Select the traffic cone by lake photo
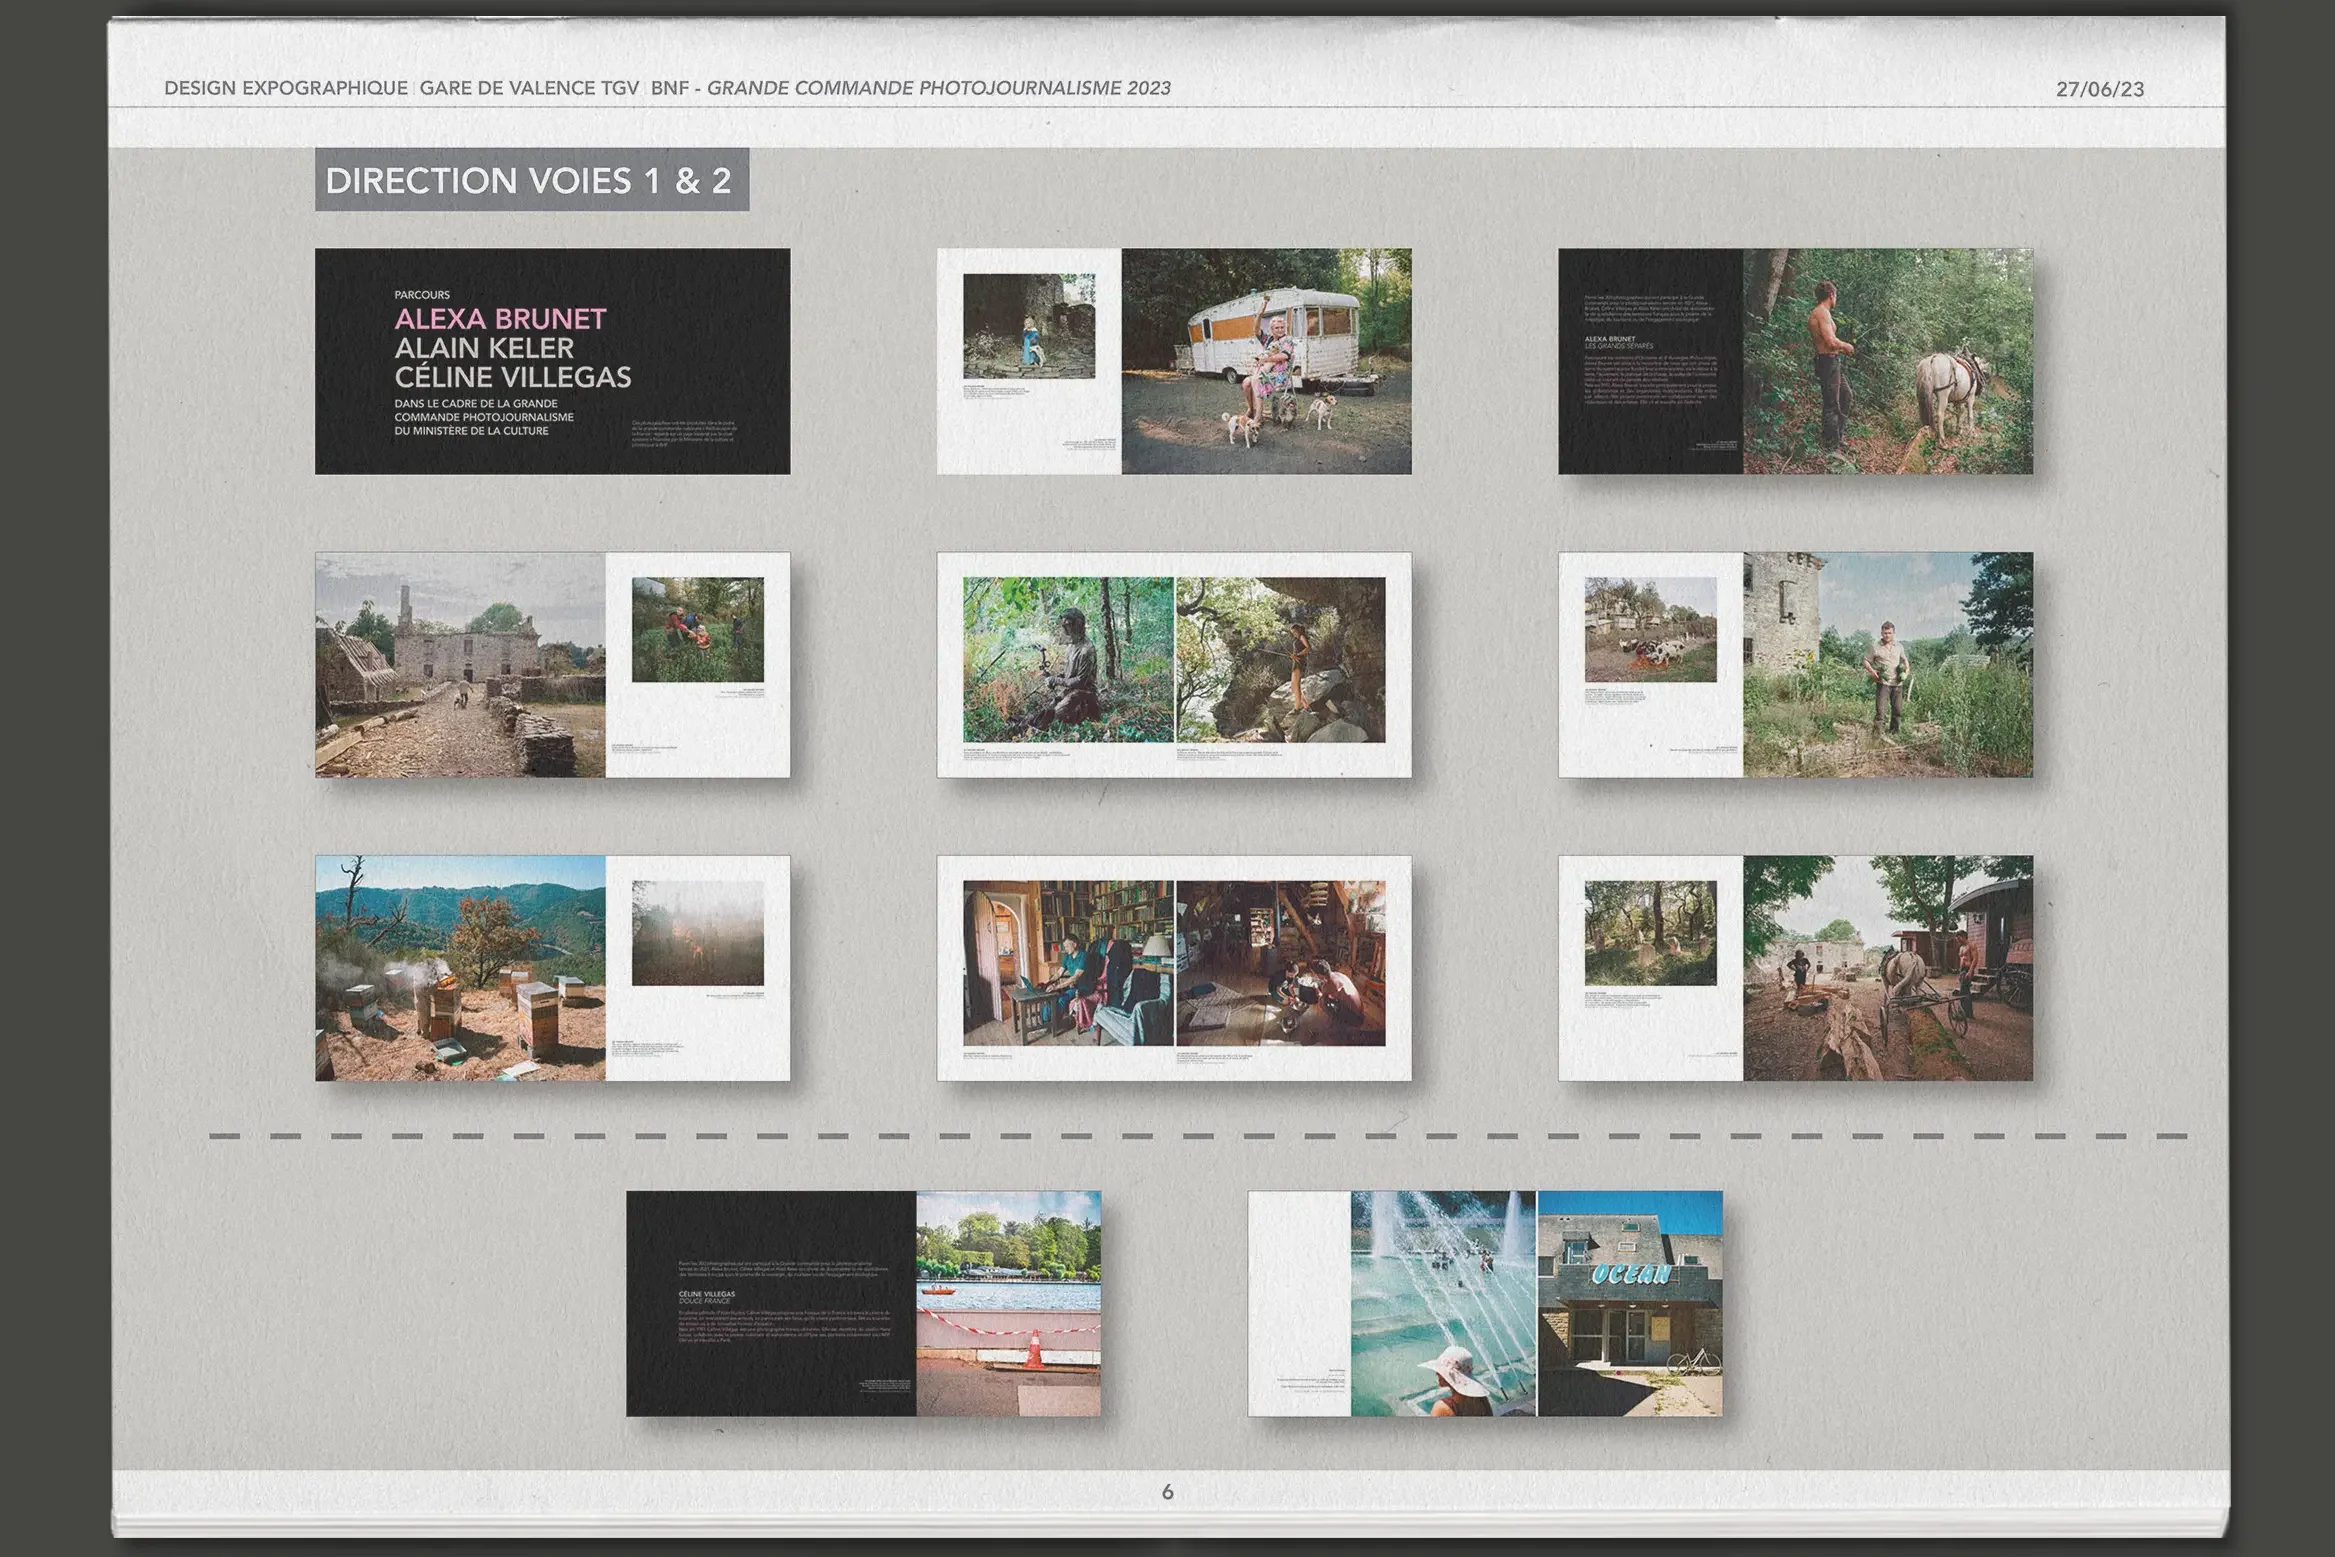 pos(1008,1303)
